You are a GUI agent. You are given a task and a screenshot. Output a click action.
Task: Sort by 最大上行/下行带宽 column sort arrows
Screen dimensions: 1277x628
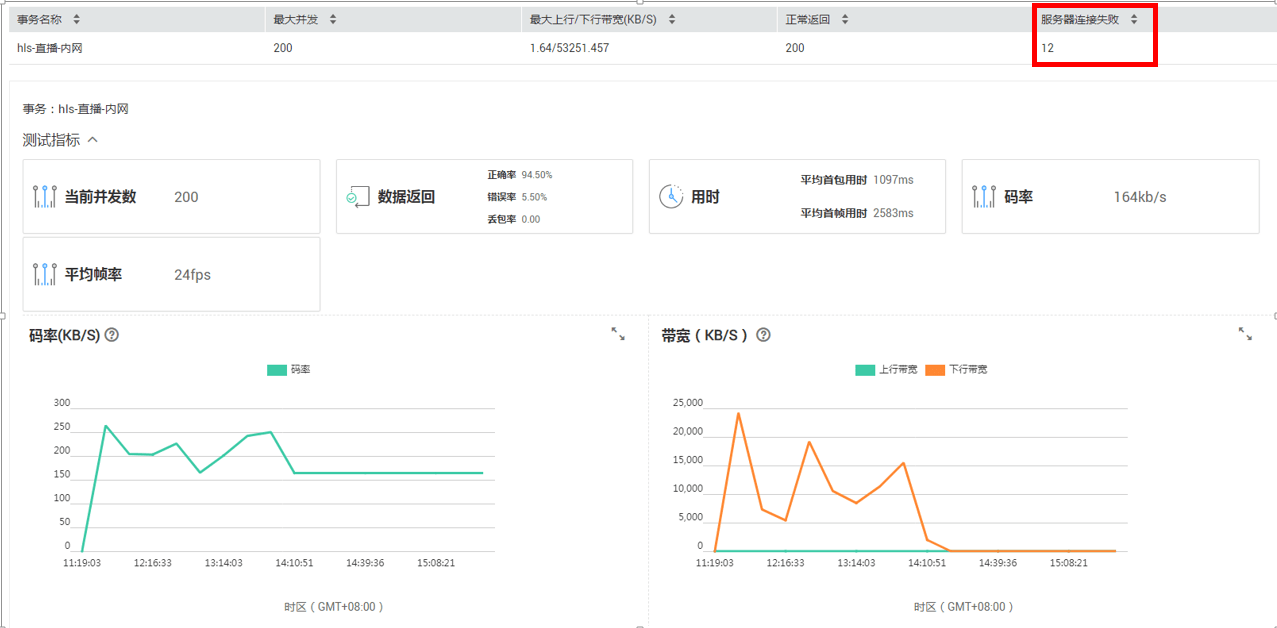(x=672, y=19)
